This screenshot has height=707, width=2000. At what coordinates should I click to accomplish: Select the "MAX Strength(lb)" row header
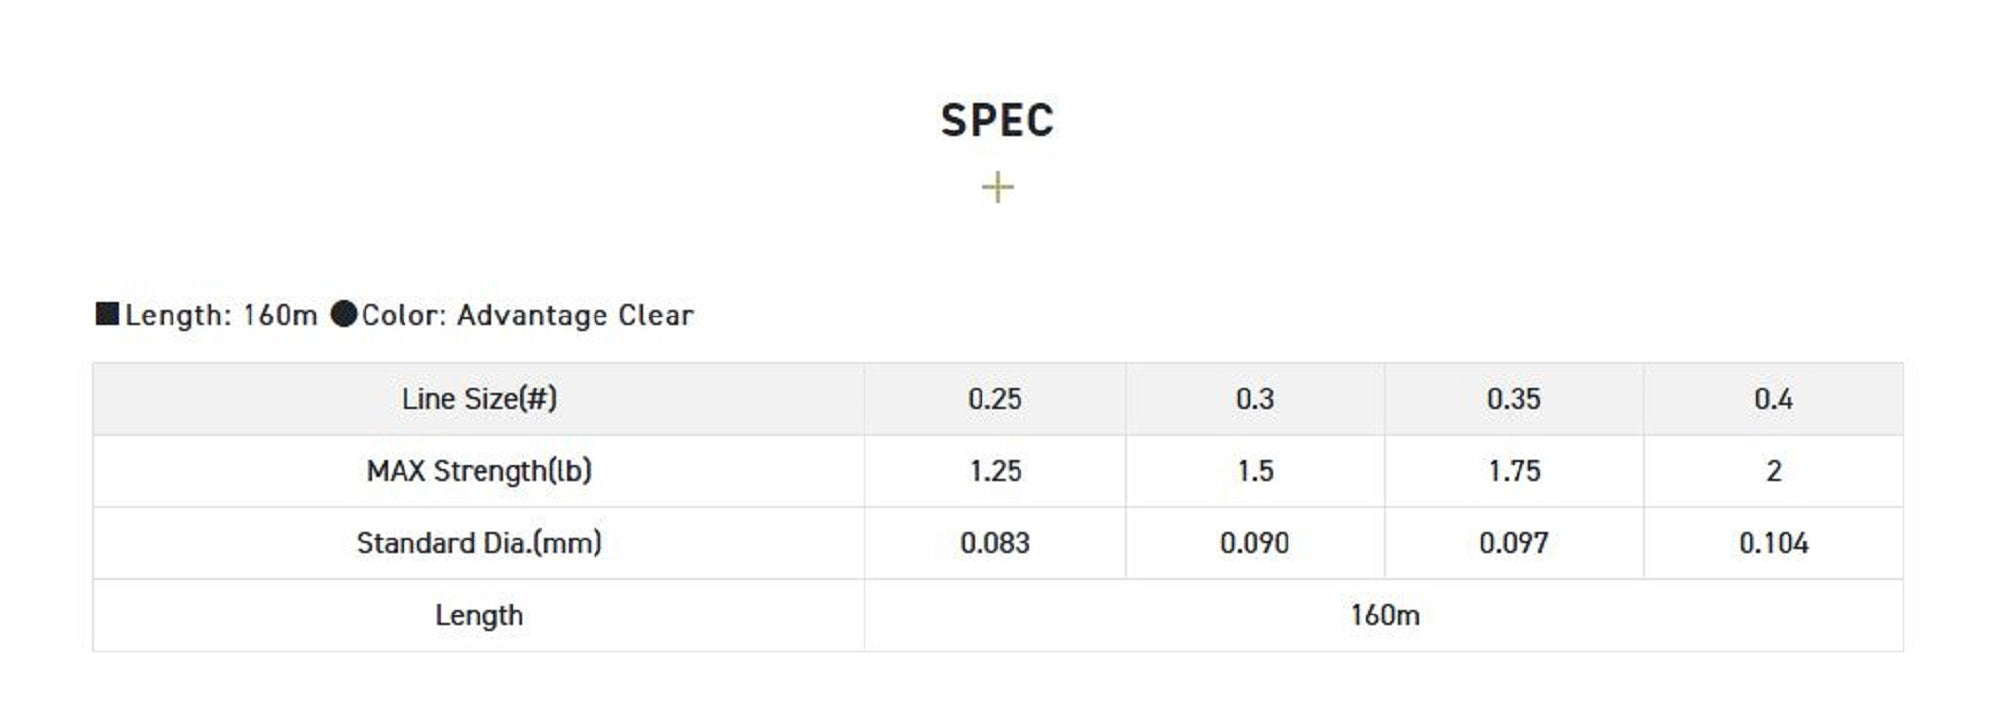pos(479,471)
